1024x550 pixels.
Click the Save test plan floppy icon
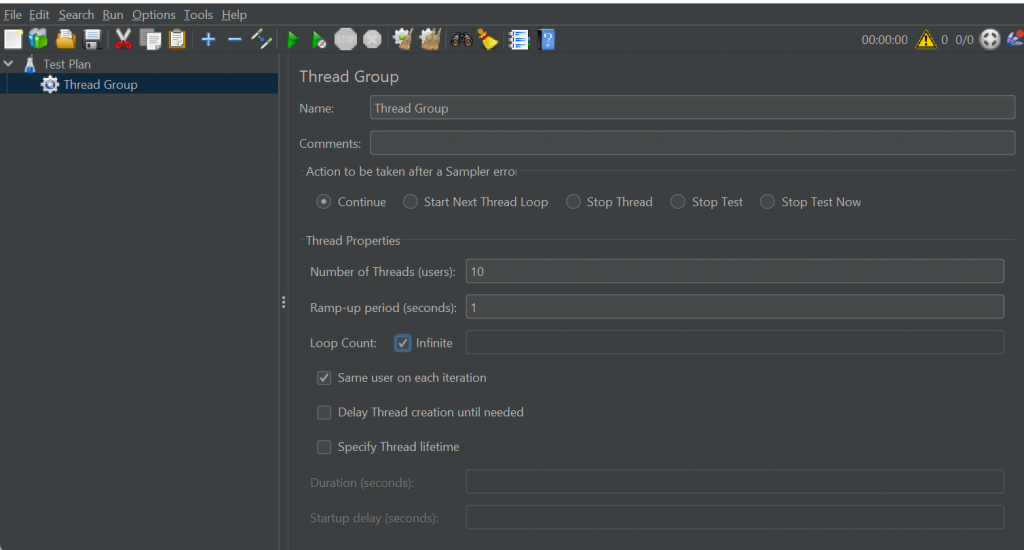[92, 39]
